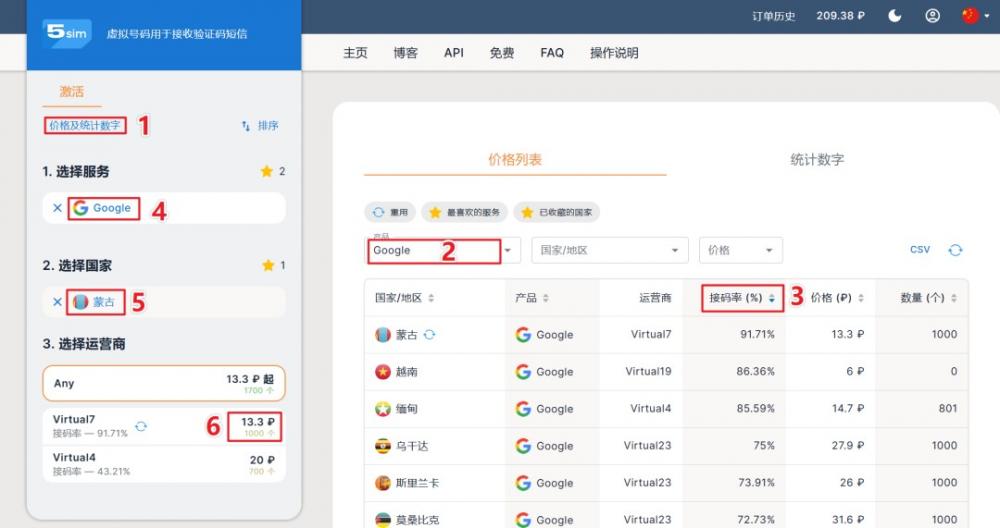Sort by 数量 (个) column
This screenshot has width=1000, height=528.
coord(928,298)
